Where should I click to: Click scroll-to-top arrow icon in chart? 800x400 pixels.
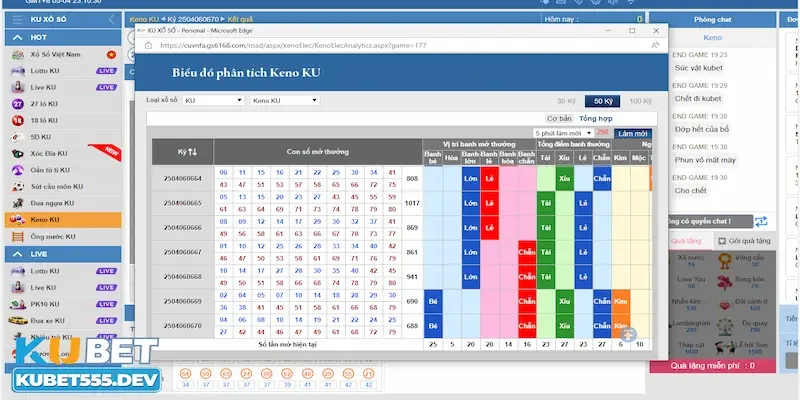pyautogui.click(x=628, y=334)
